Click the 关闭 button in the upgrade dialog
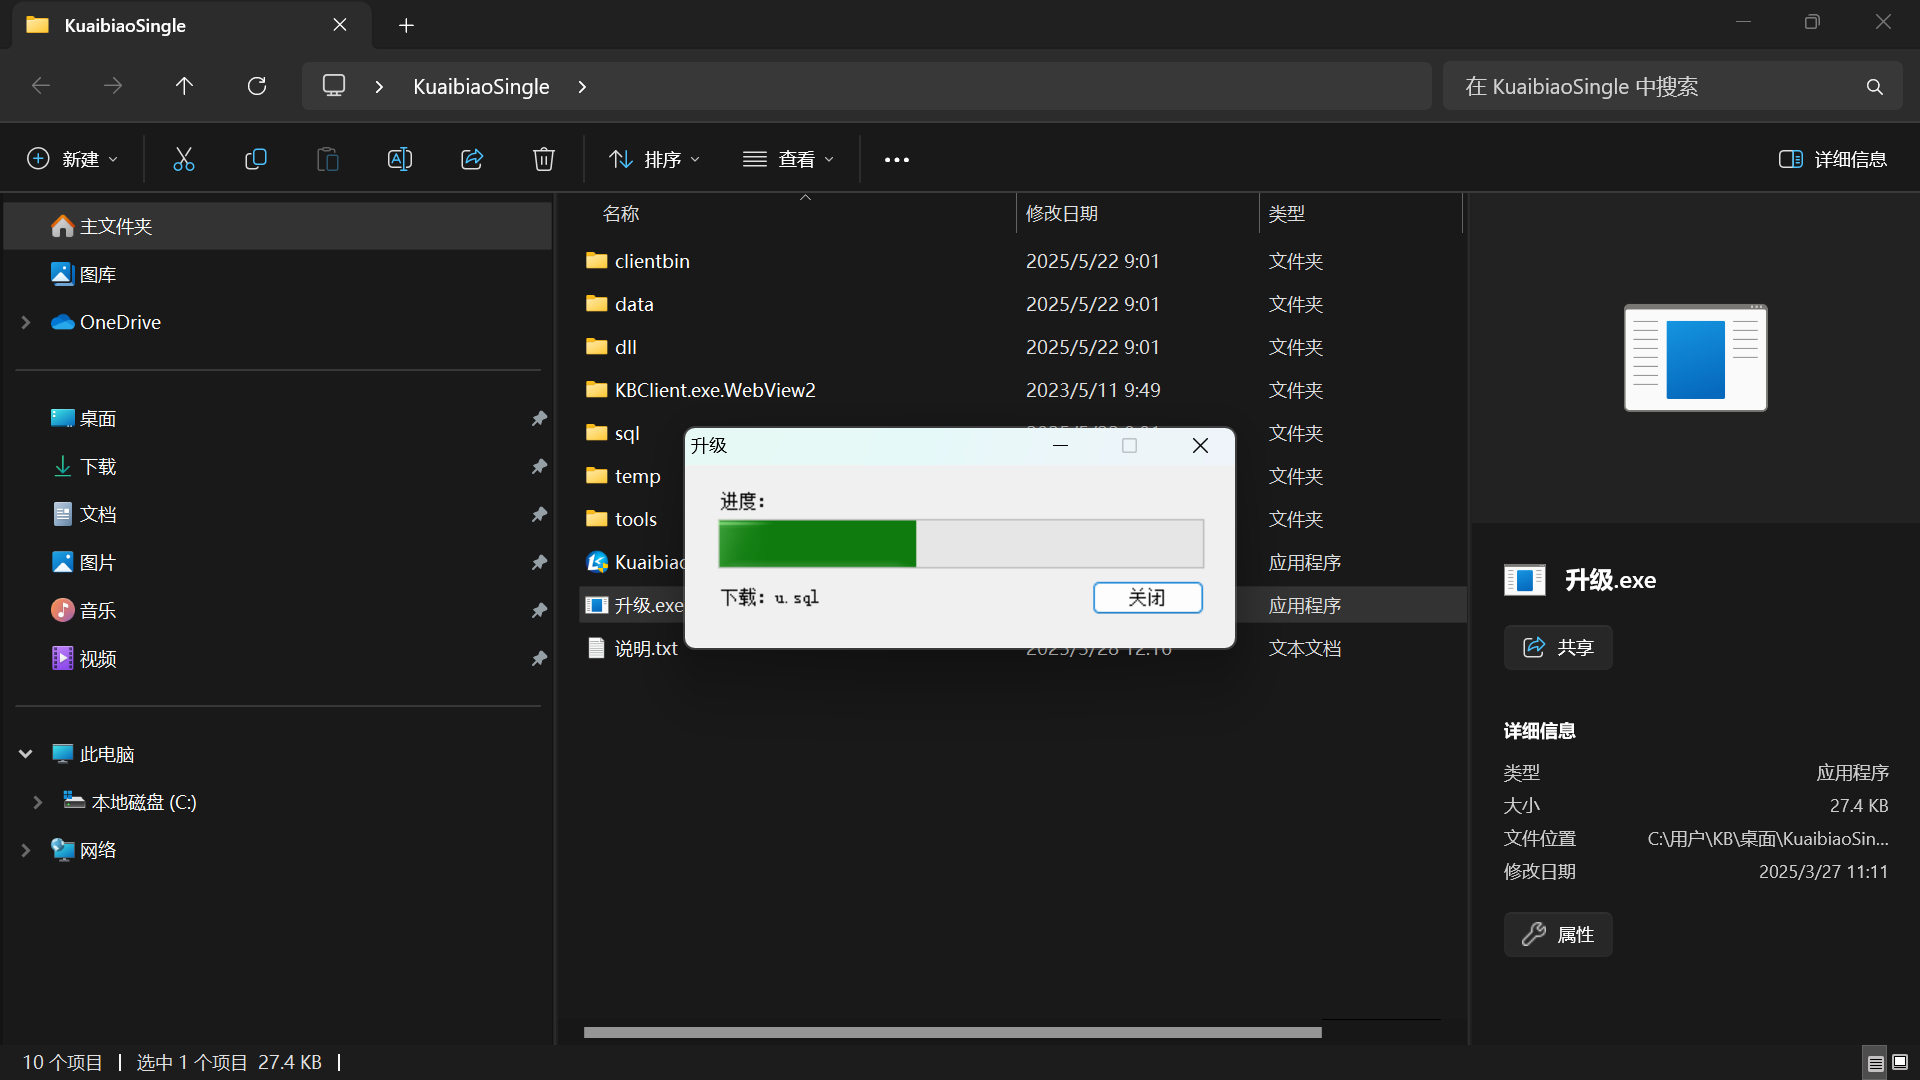Screen dimensions: 1920x1080 [x=1147, y=597]
